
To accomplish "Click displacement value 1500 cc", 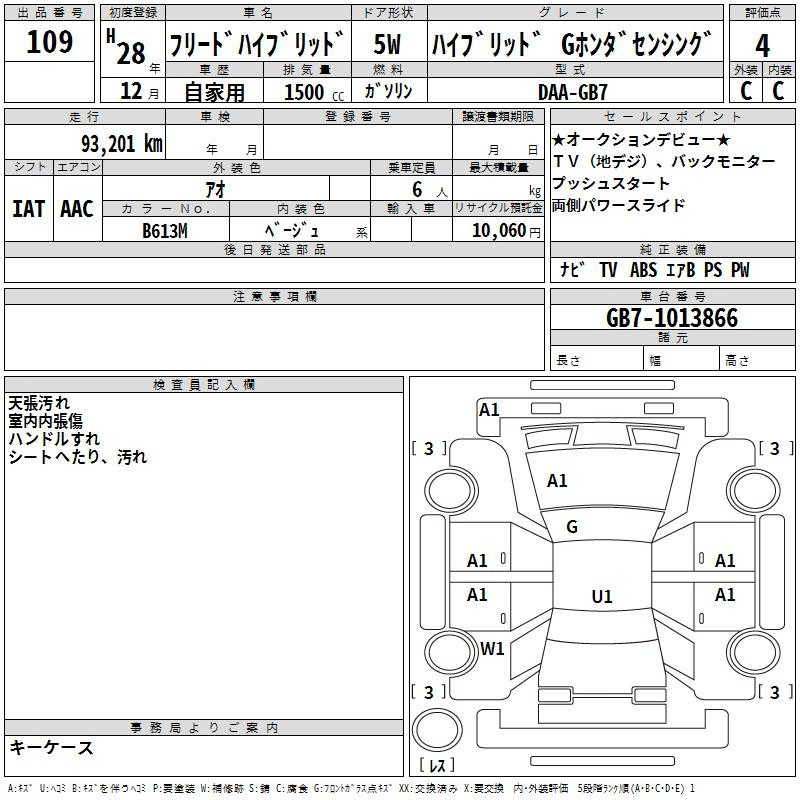I will point(314,92).
